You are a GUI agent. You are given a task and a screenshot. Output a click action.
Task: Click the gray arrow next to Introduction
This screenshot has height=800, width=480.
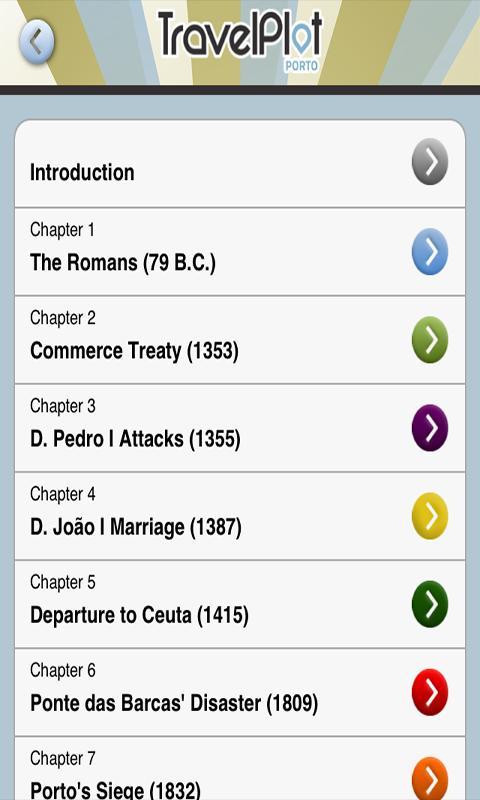[x=430, y=162]
